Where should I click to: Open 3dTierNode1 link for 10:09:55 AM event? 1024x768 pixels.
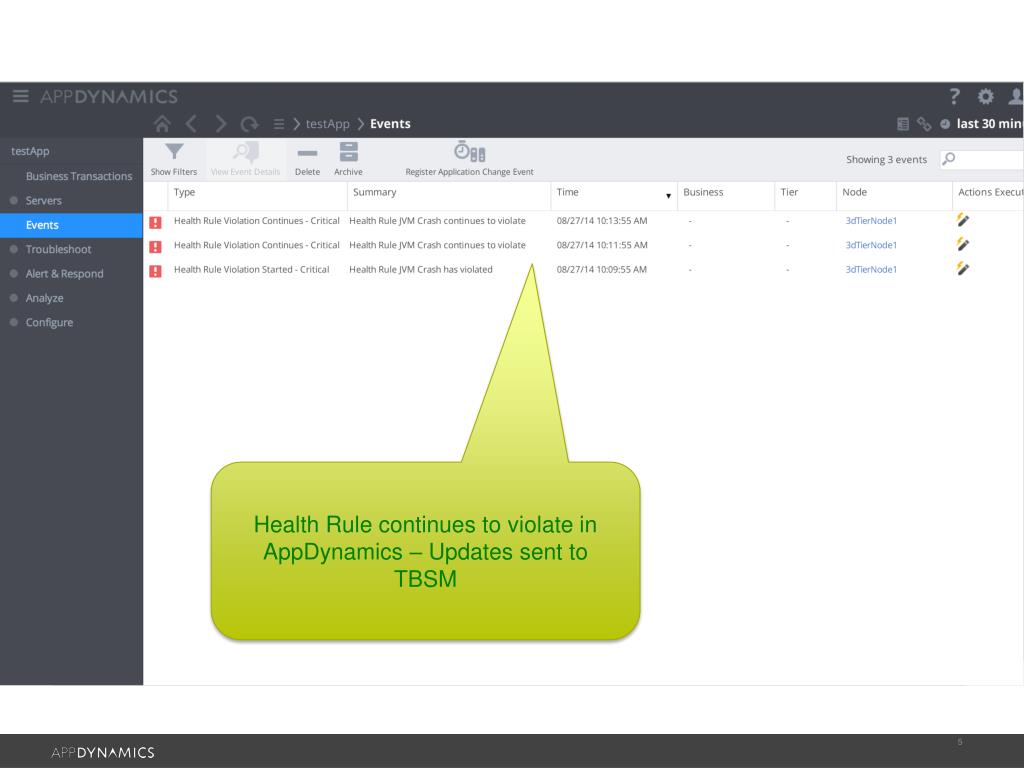coord(871,269)
